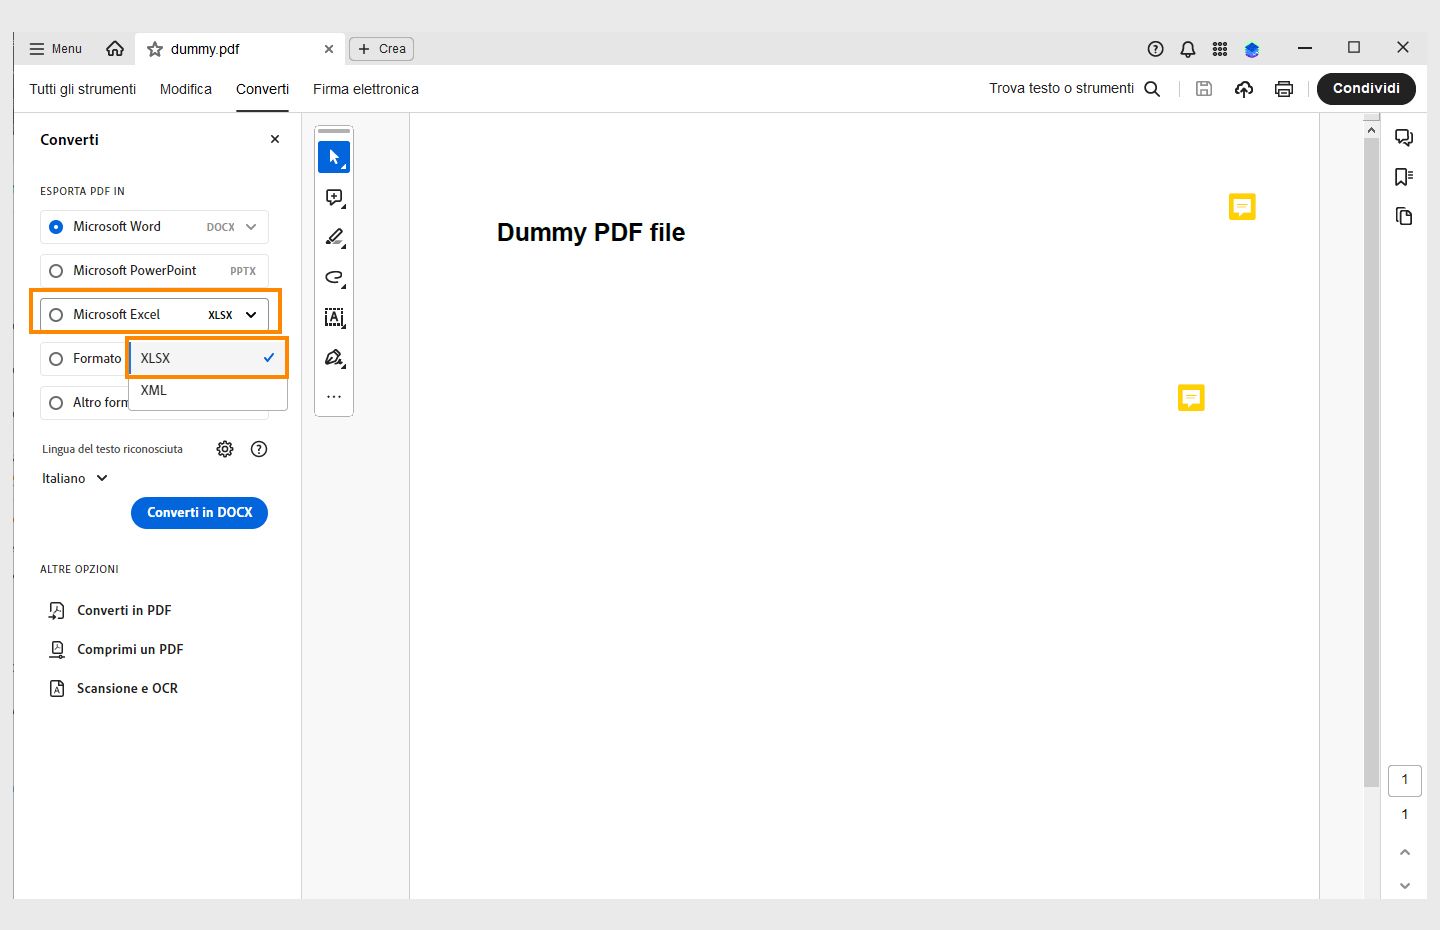This screenshot has width=1440, height=930.
Task: Open Scansione e OCR option
Action: [128, 688]
